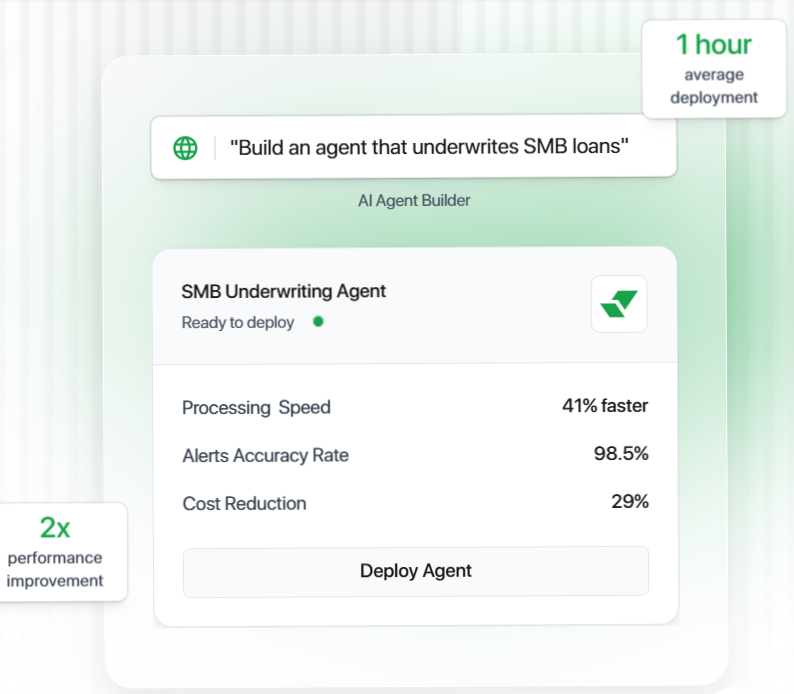794x694 pixels.
Task: Select the AI Agent Builder caption
Action: [x=414, y=200]
